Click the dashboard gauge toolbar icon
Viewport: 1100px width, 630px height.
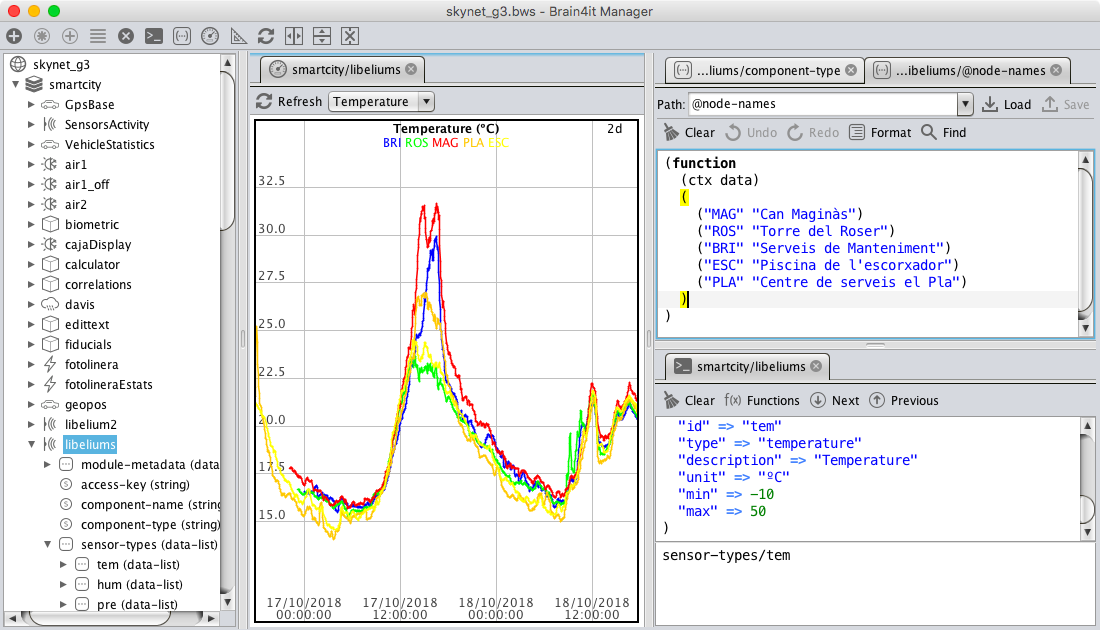tap(210, 36)
